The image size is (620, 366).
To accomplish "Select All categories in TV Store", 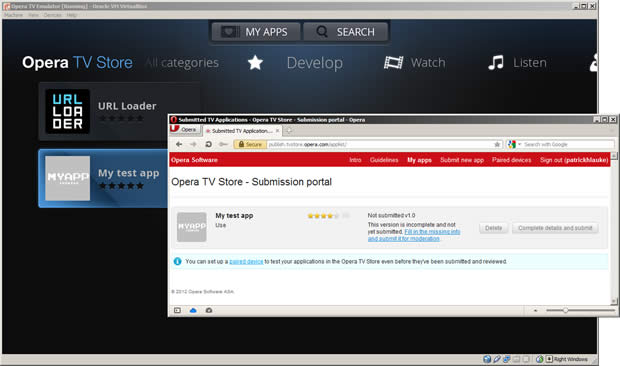I will [182, 62].
